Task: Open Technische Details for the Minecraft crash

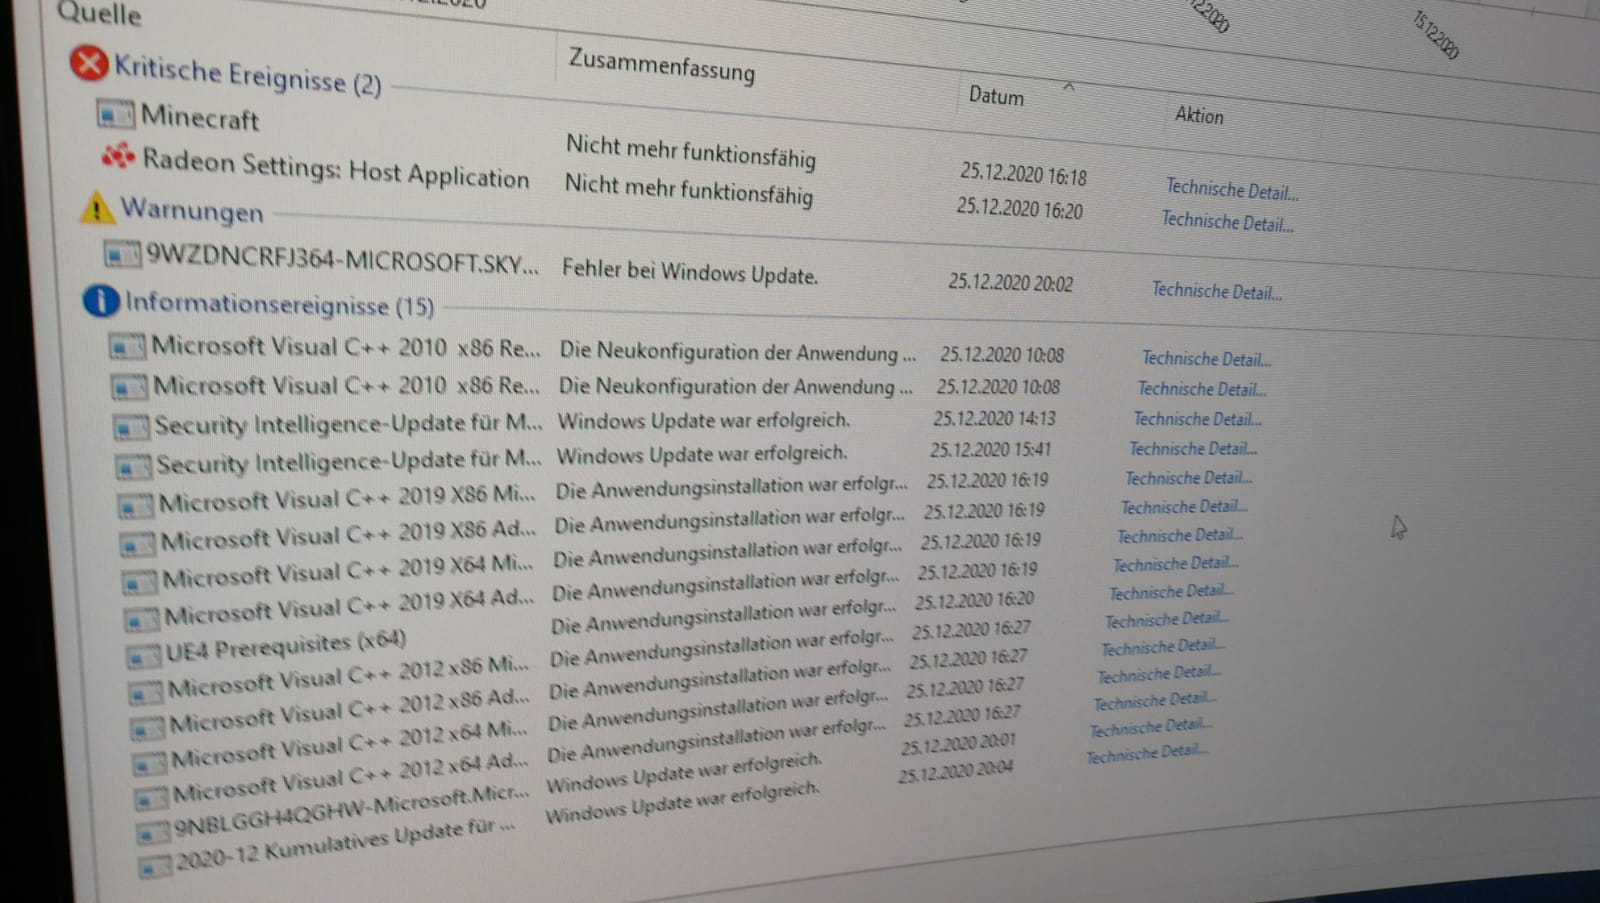Action: (x=1232, y=189)
